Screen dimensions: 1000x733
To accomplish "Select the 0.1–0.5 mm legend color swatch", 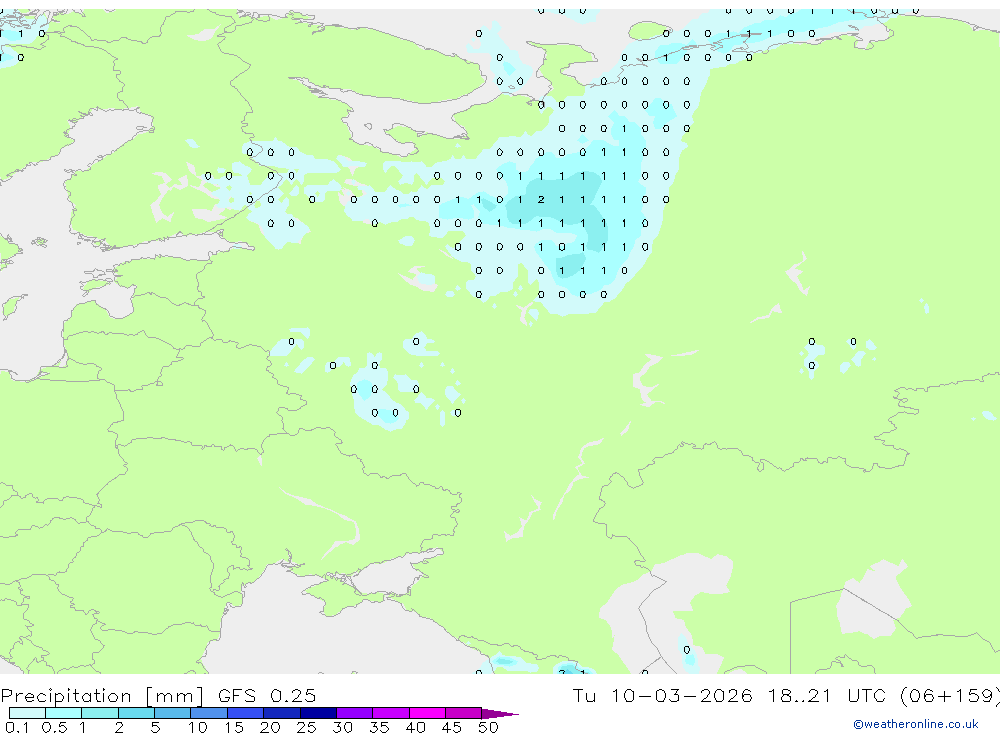I will pos(27,713).
